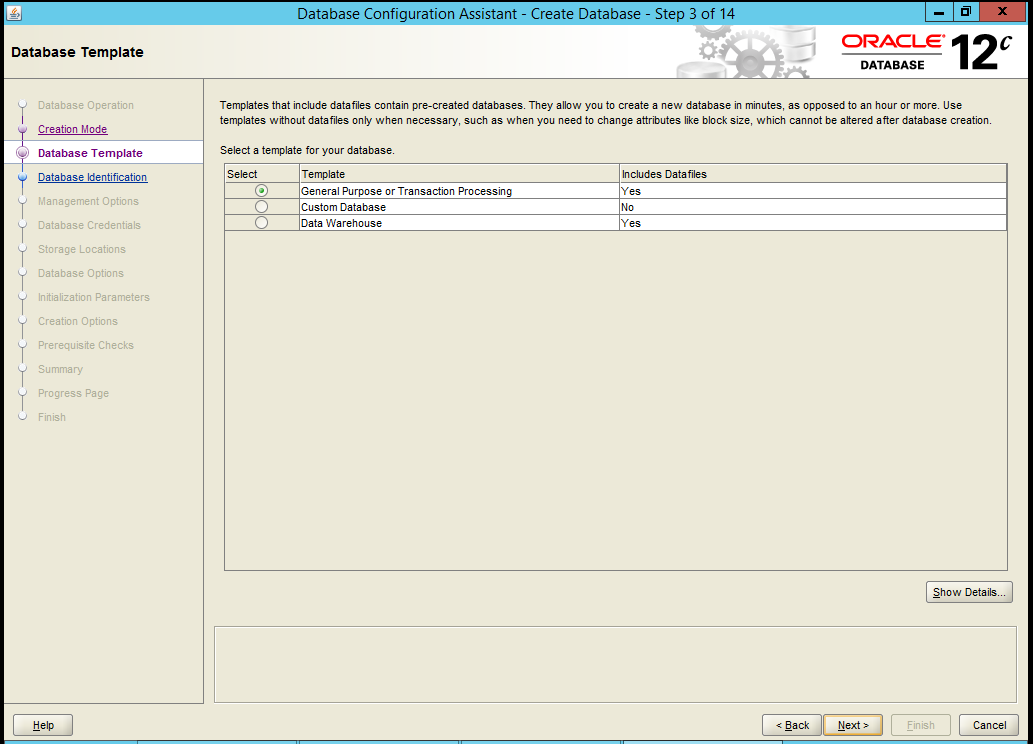Select the Custom Database radio button
The height and width of the screenshot is (744, 1033).
tap(262, 207)
